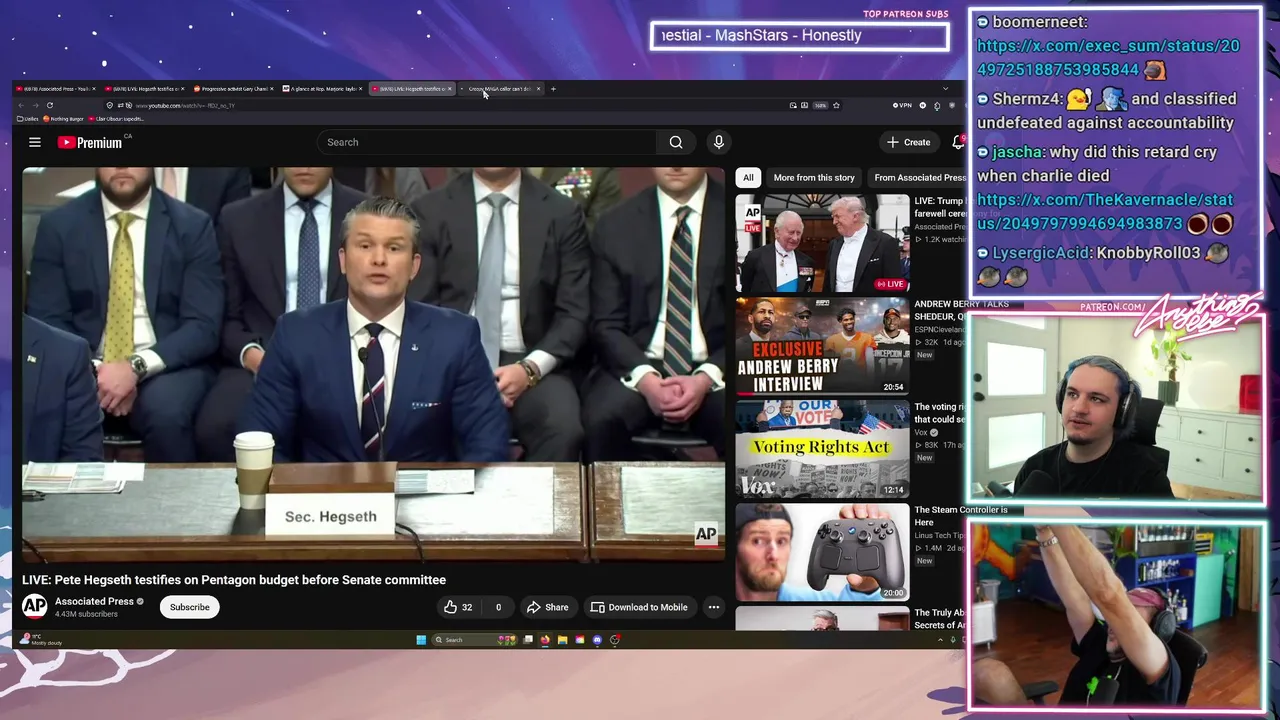The width and height of the screenshot is (1280, 720).
Task: Open Task View on the taskbar
Action: click(x=528, y=640)
